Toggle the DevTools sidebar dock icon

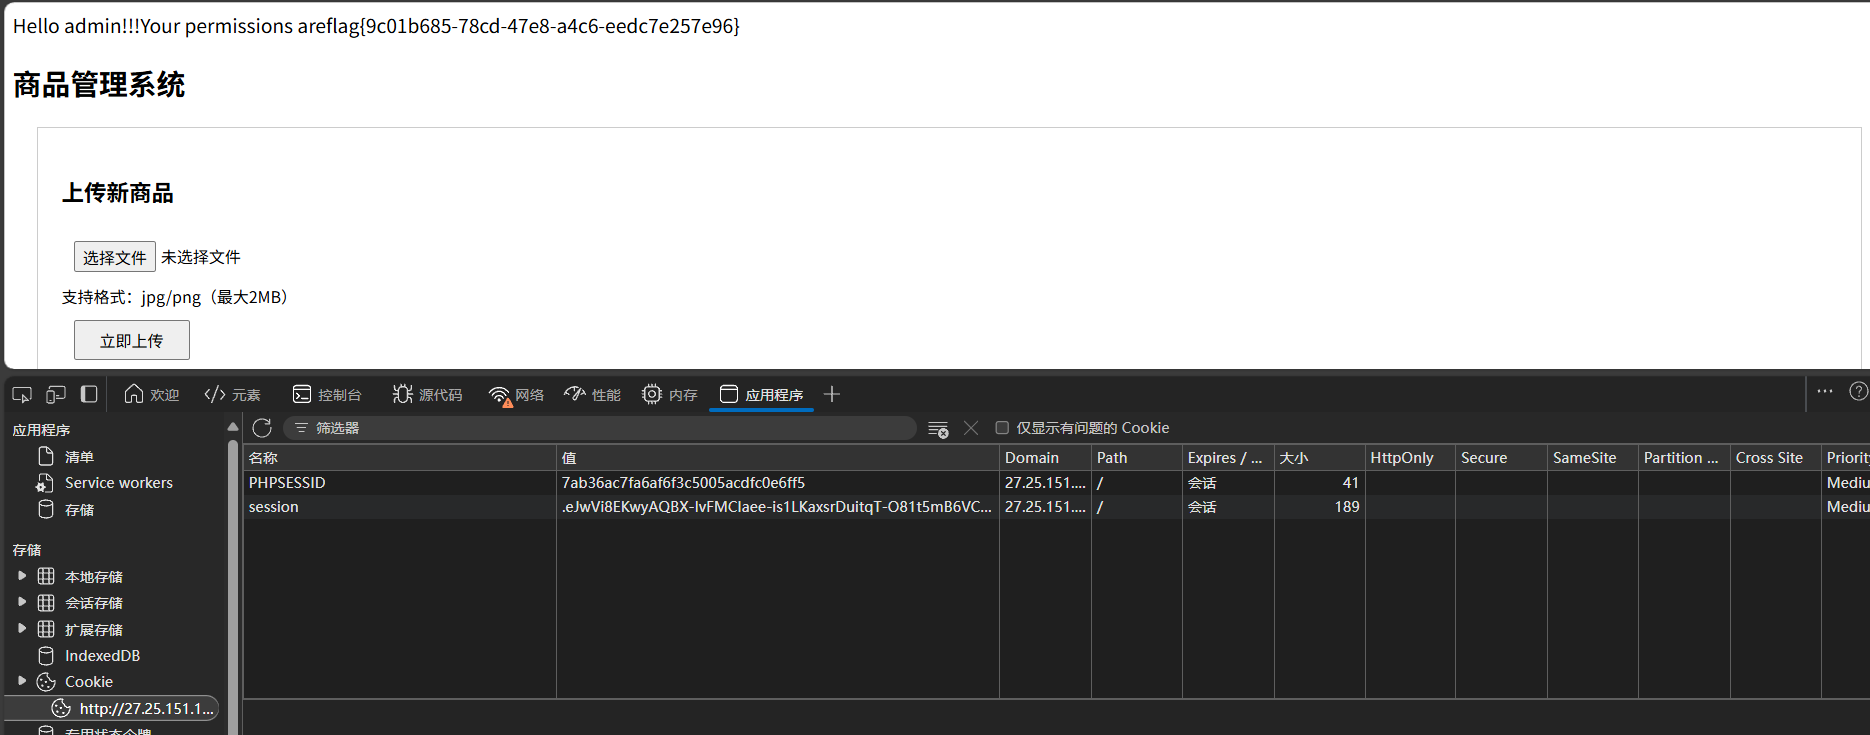pyautogui.click(x=89, y=394)
